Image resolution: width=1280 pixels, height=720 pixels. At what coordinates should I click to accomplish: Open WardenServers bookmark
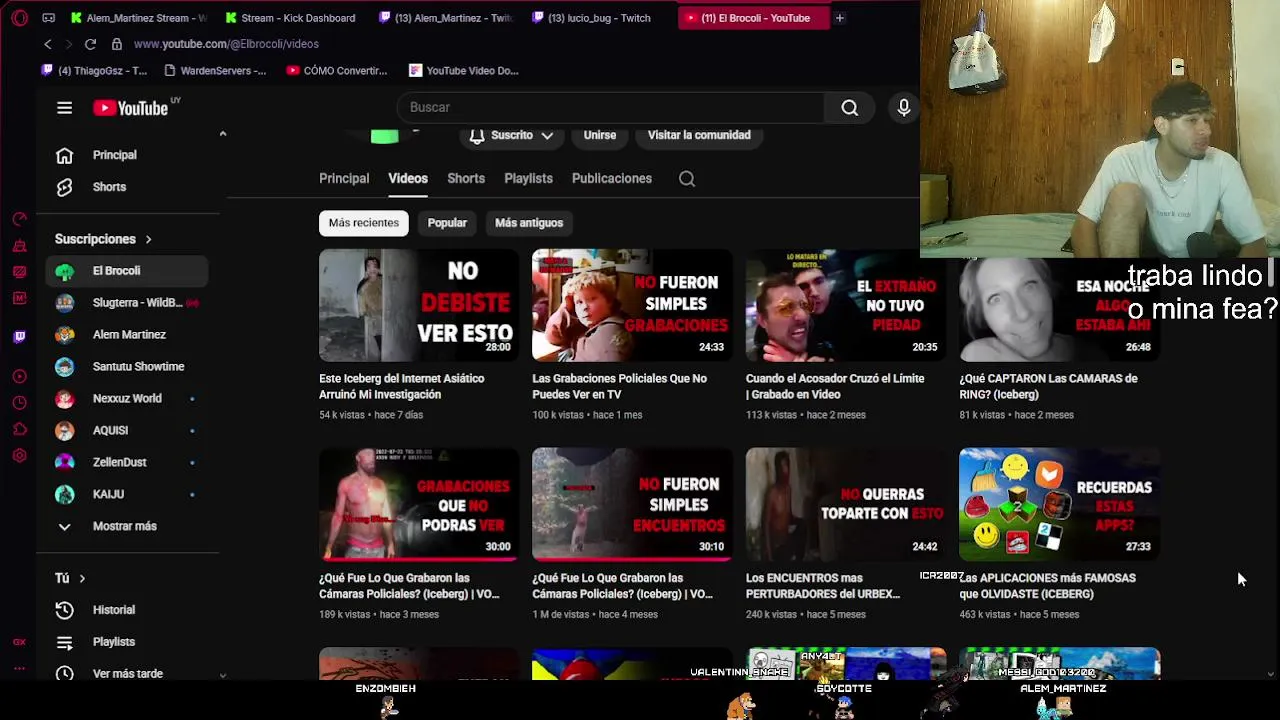[x=215, y=71]
